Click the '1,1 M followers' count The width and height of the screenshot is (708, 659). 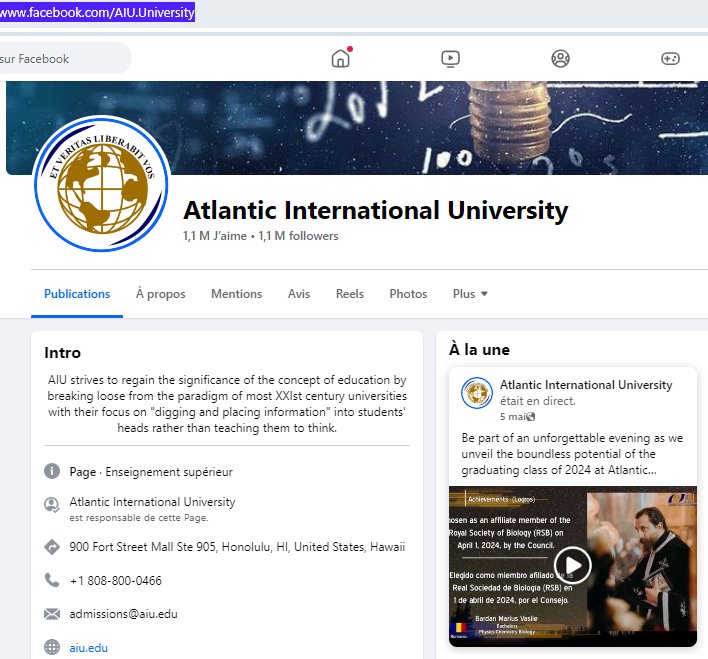[x=298, y=236]
